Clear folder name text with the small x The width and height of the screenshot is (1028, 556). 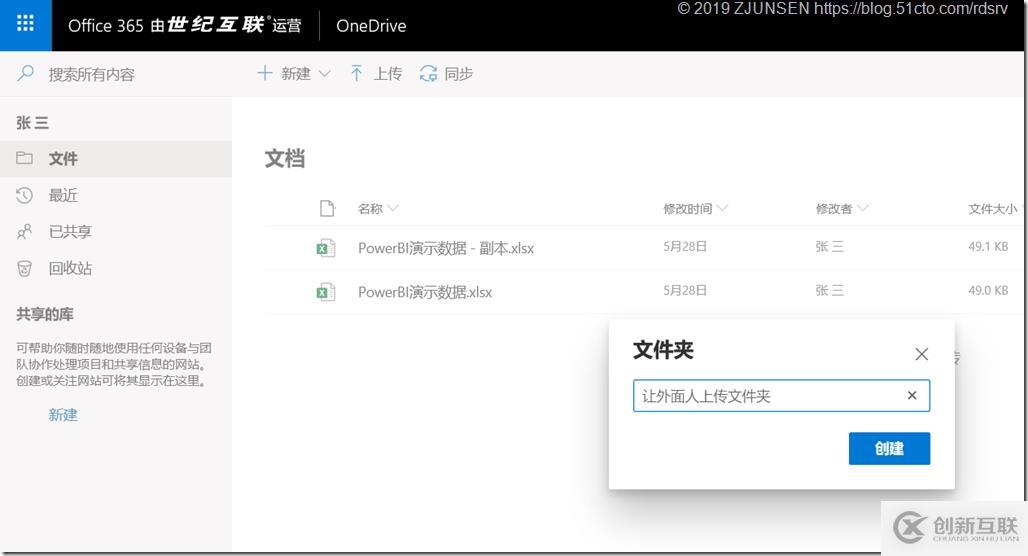click(x=912, y=395)
